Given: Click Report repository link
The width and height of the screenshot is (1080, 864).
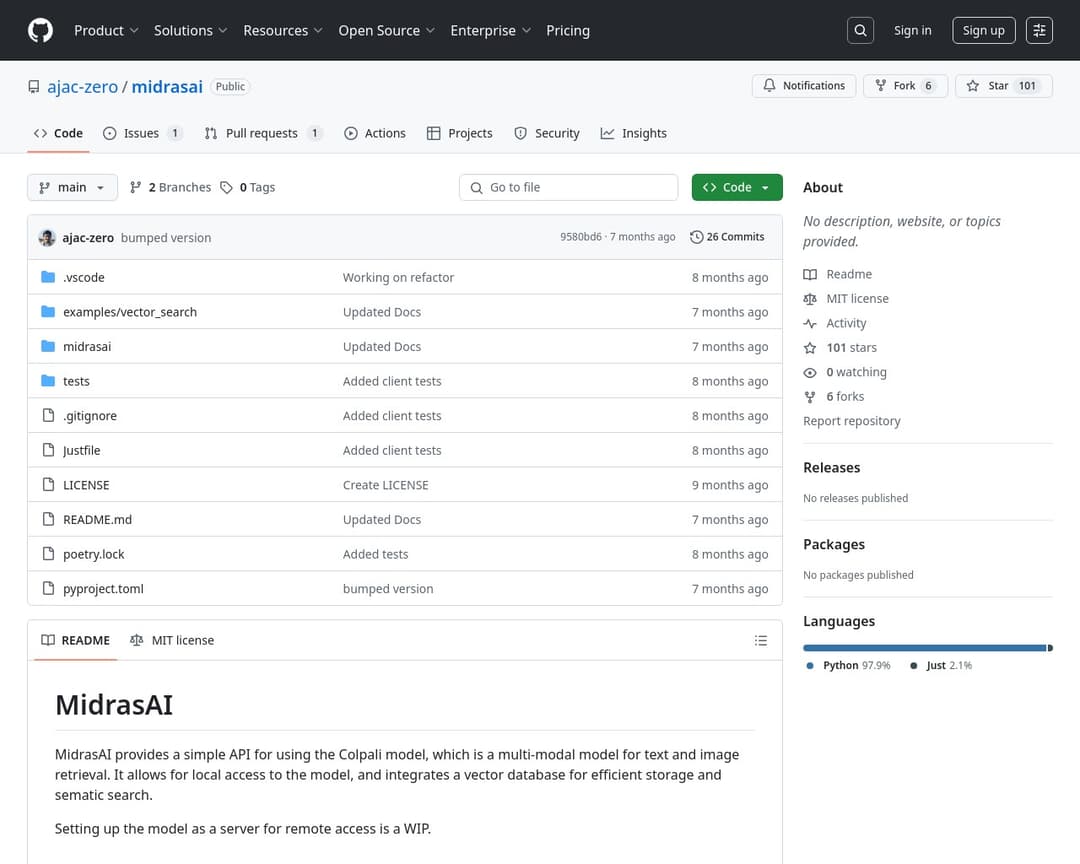Looking at the screenshot, I should pos(851,421).
